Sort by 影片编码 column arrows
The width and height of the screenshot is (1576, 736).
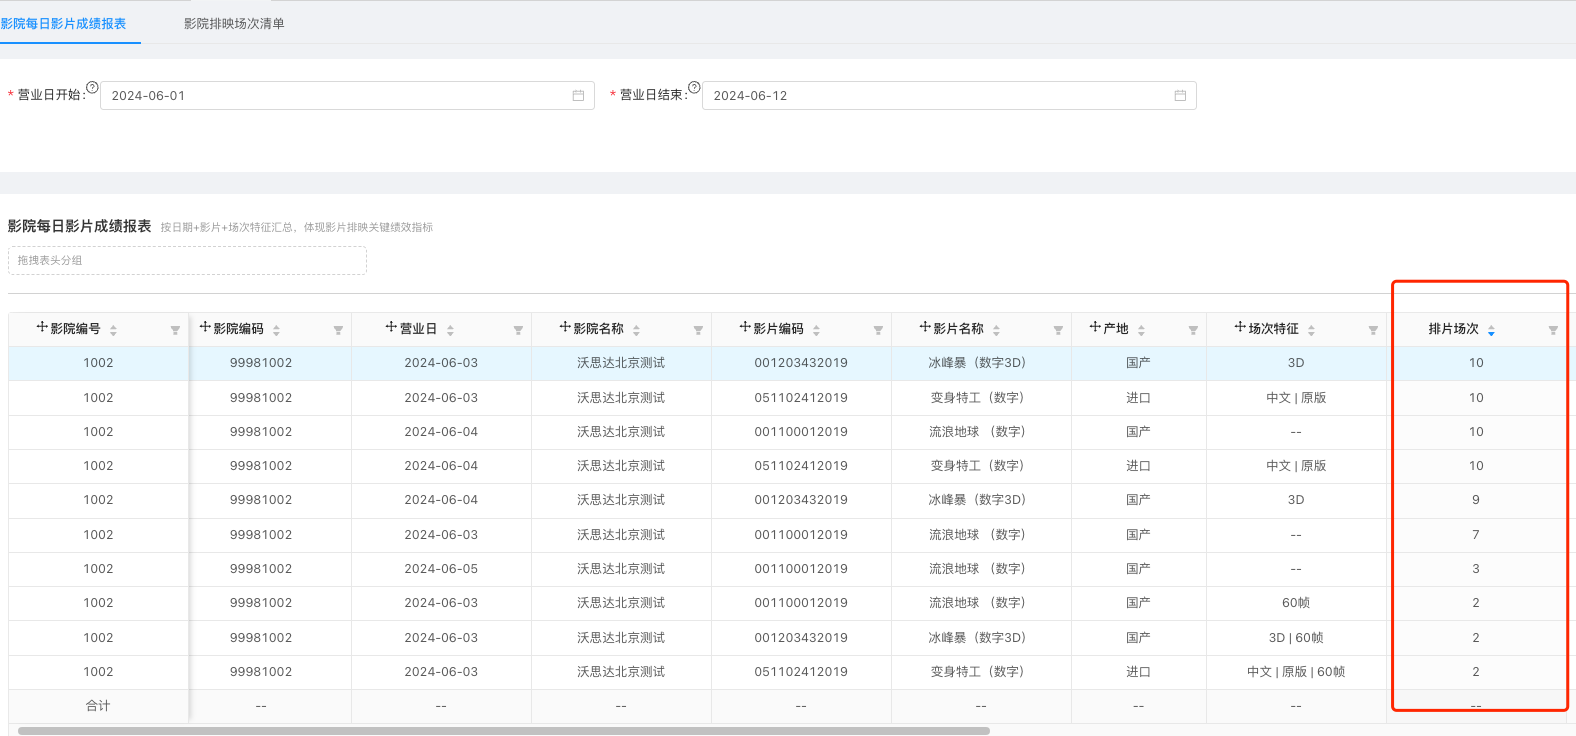pyautogui.click(x=816, y=330)
